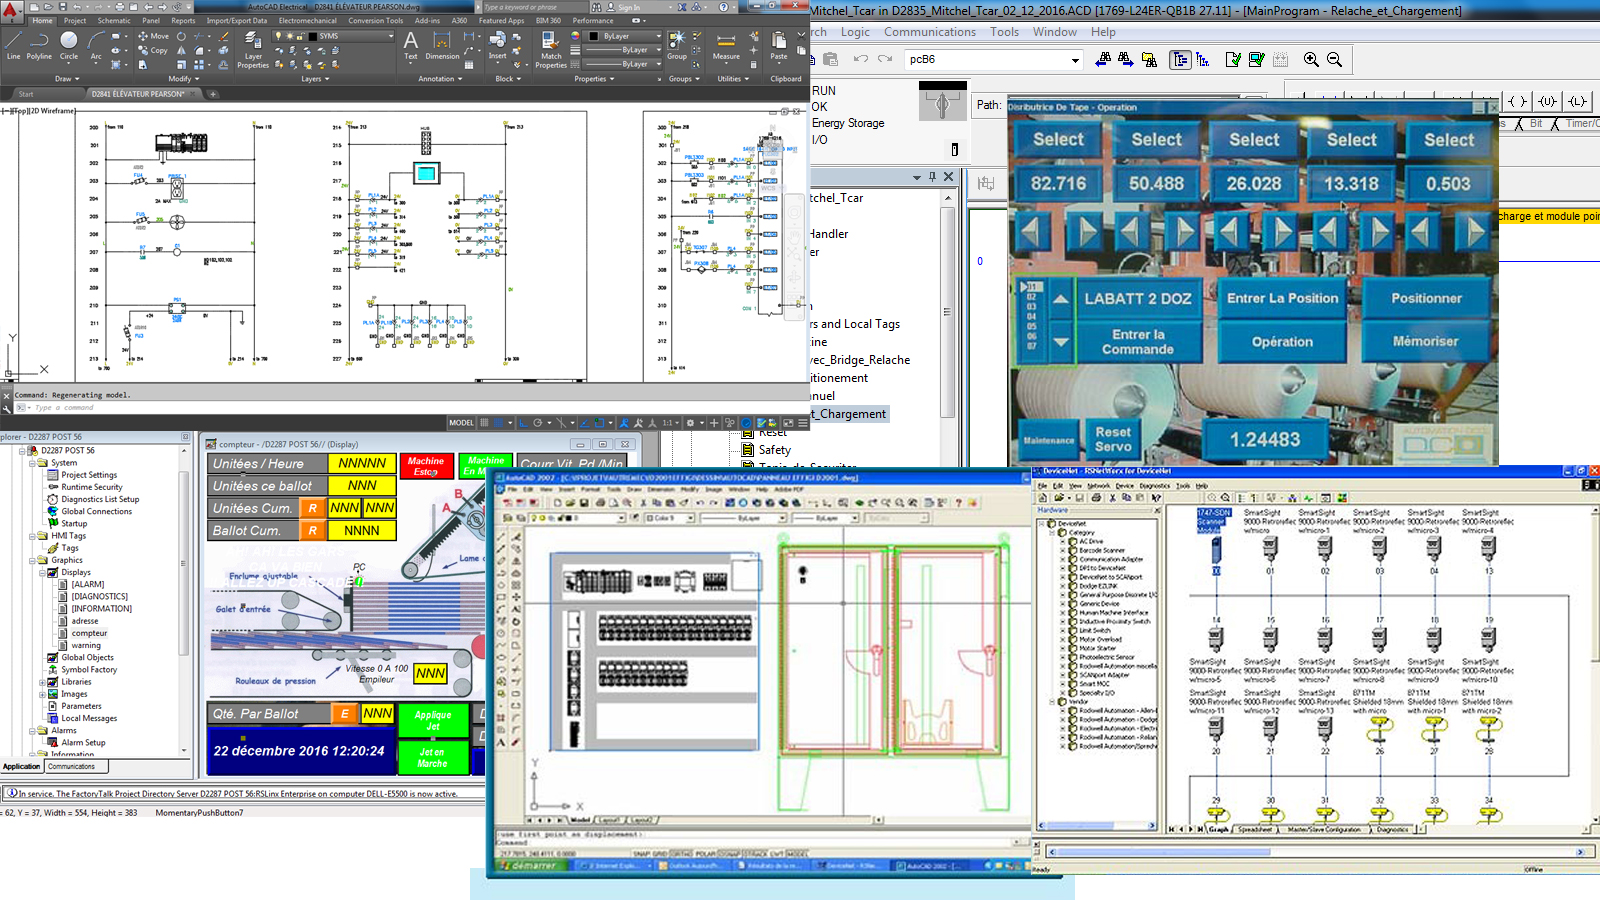Image resolution: width=1600 pixels, height=900 pixels.
Task: Click RSNetWorx horizontal scrollbar at bottom
Action: tap(1319, 852)
